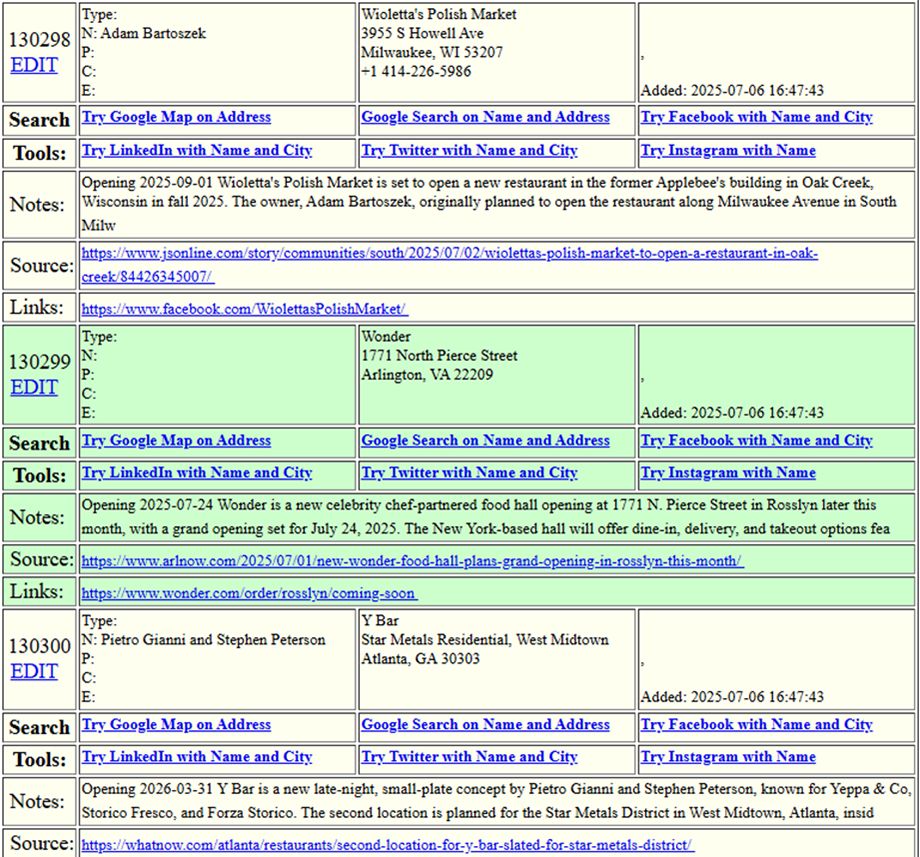
Task: Open the WiolettasPolishMarket Facebook page link
Action: pos(244,309)
